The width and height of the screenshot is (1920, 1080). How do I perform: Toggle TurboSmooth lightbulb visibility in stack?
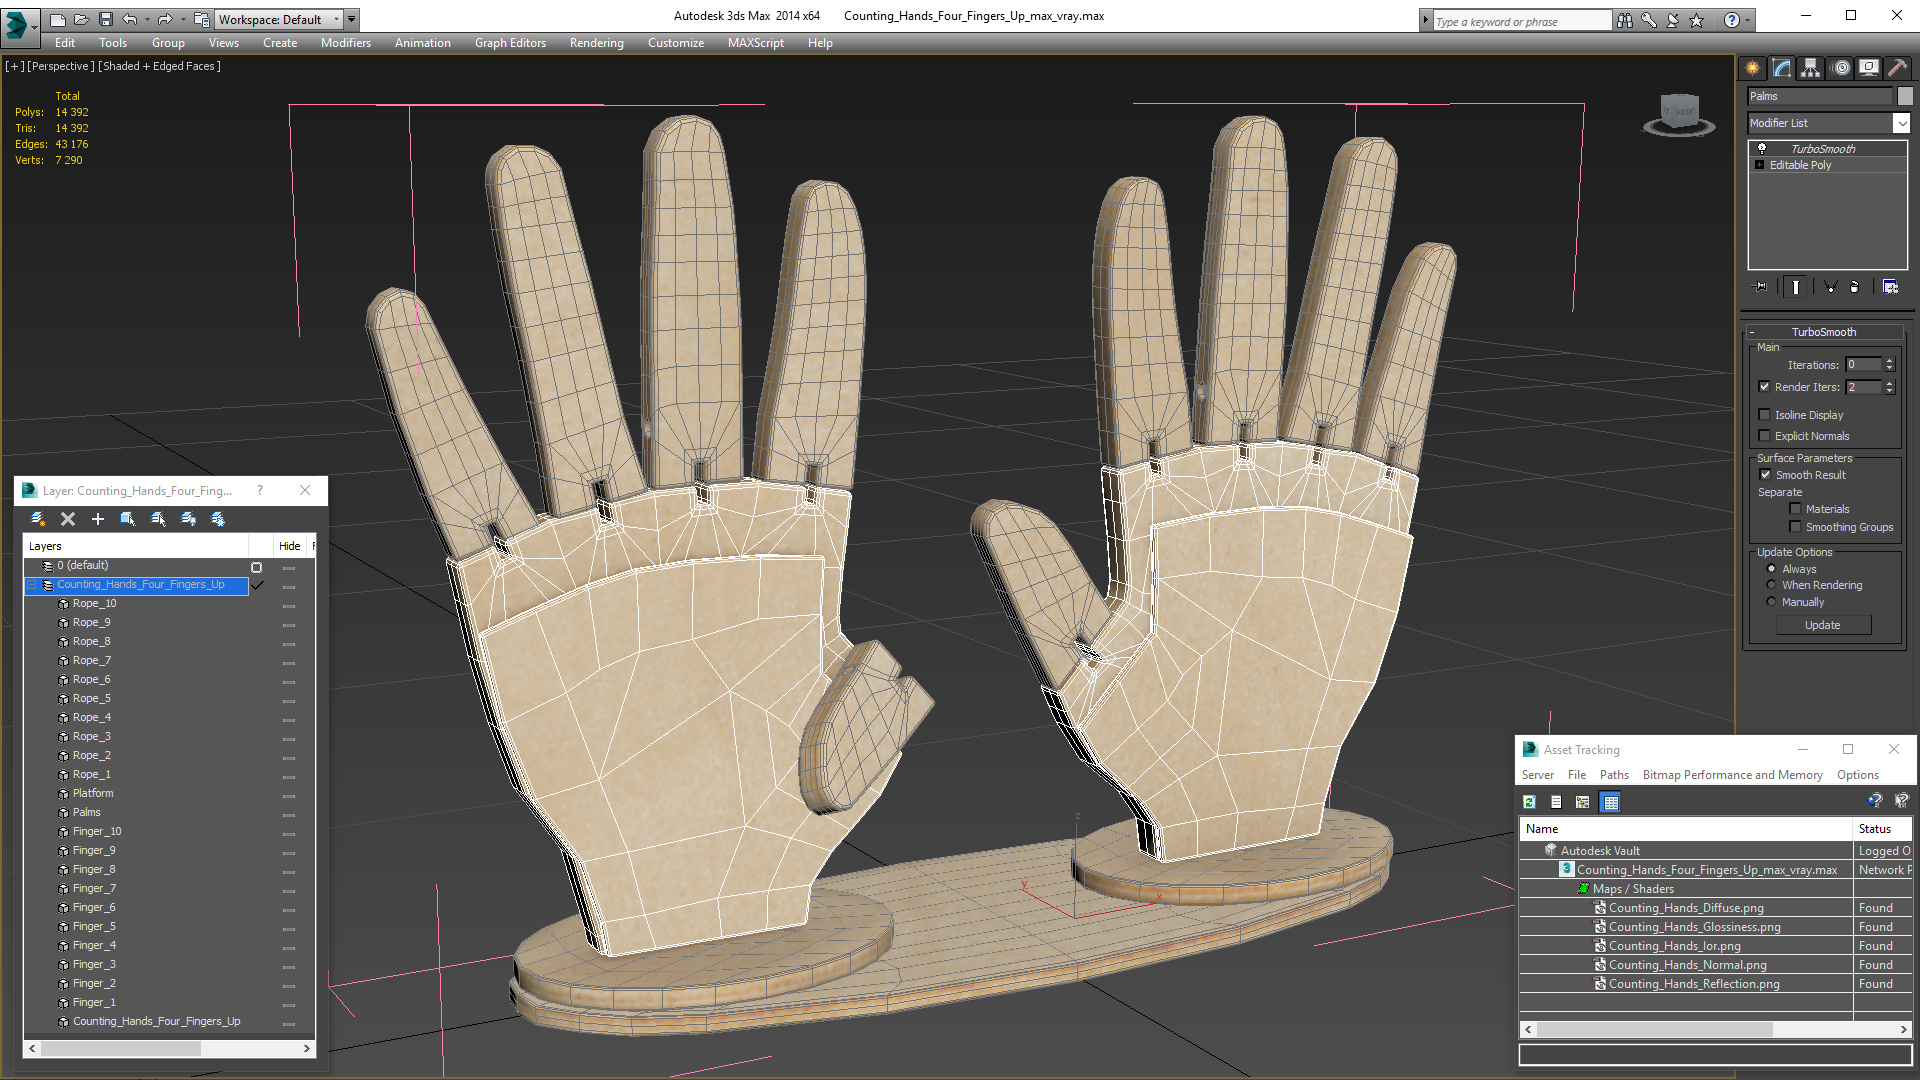[x=1762, y=148]
